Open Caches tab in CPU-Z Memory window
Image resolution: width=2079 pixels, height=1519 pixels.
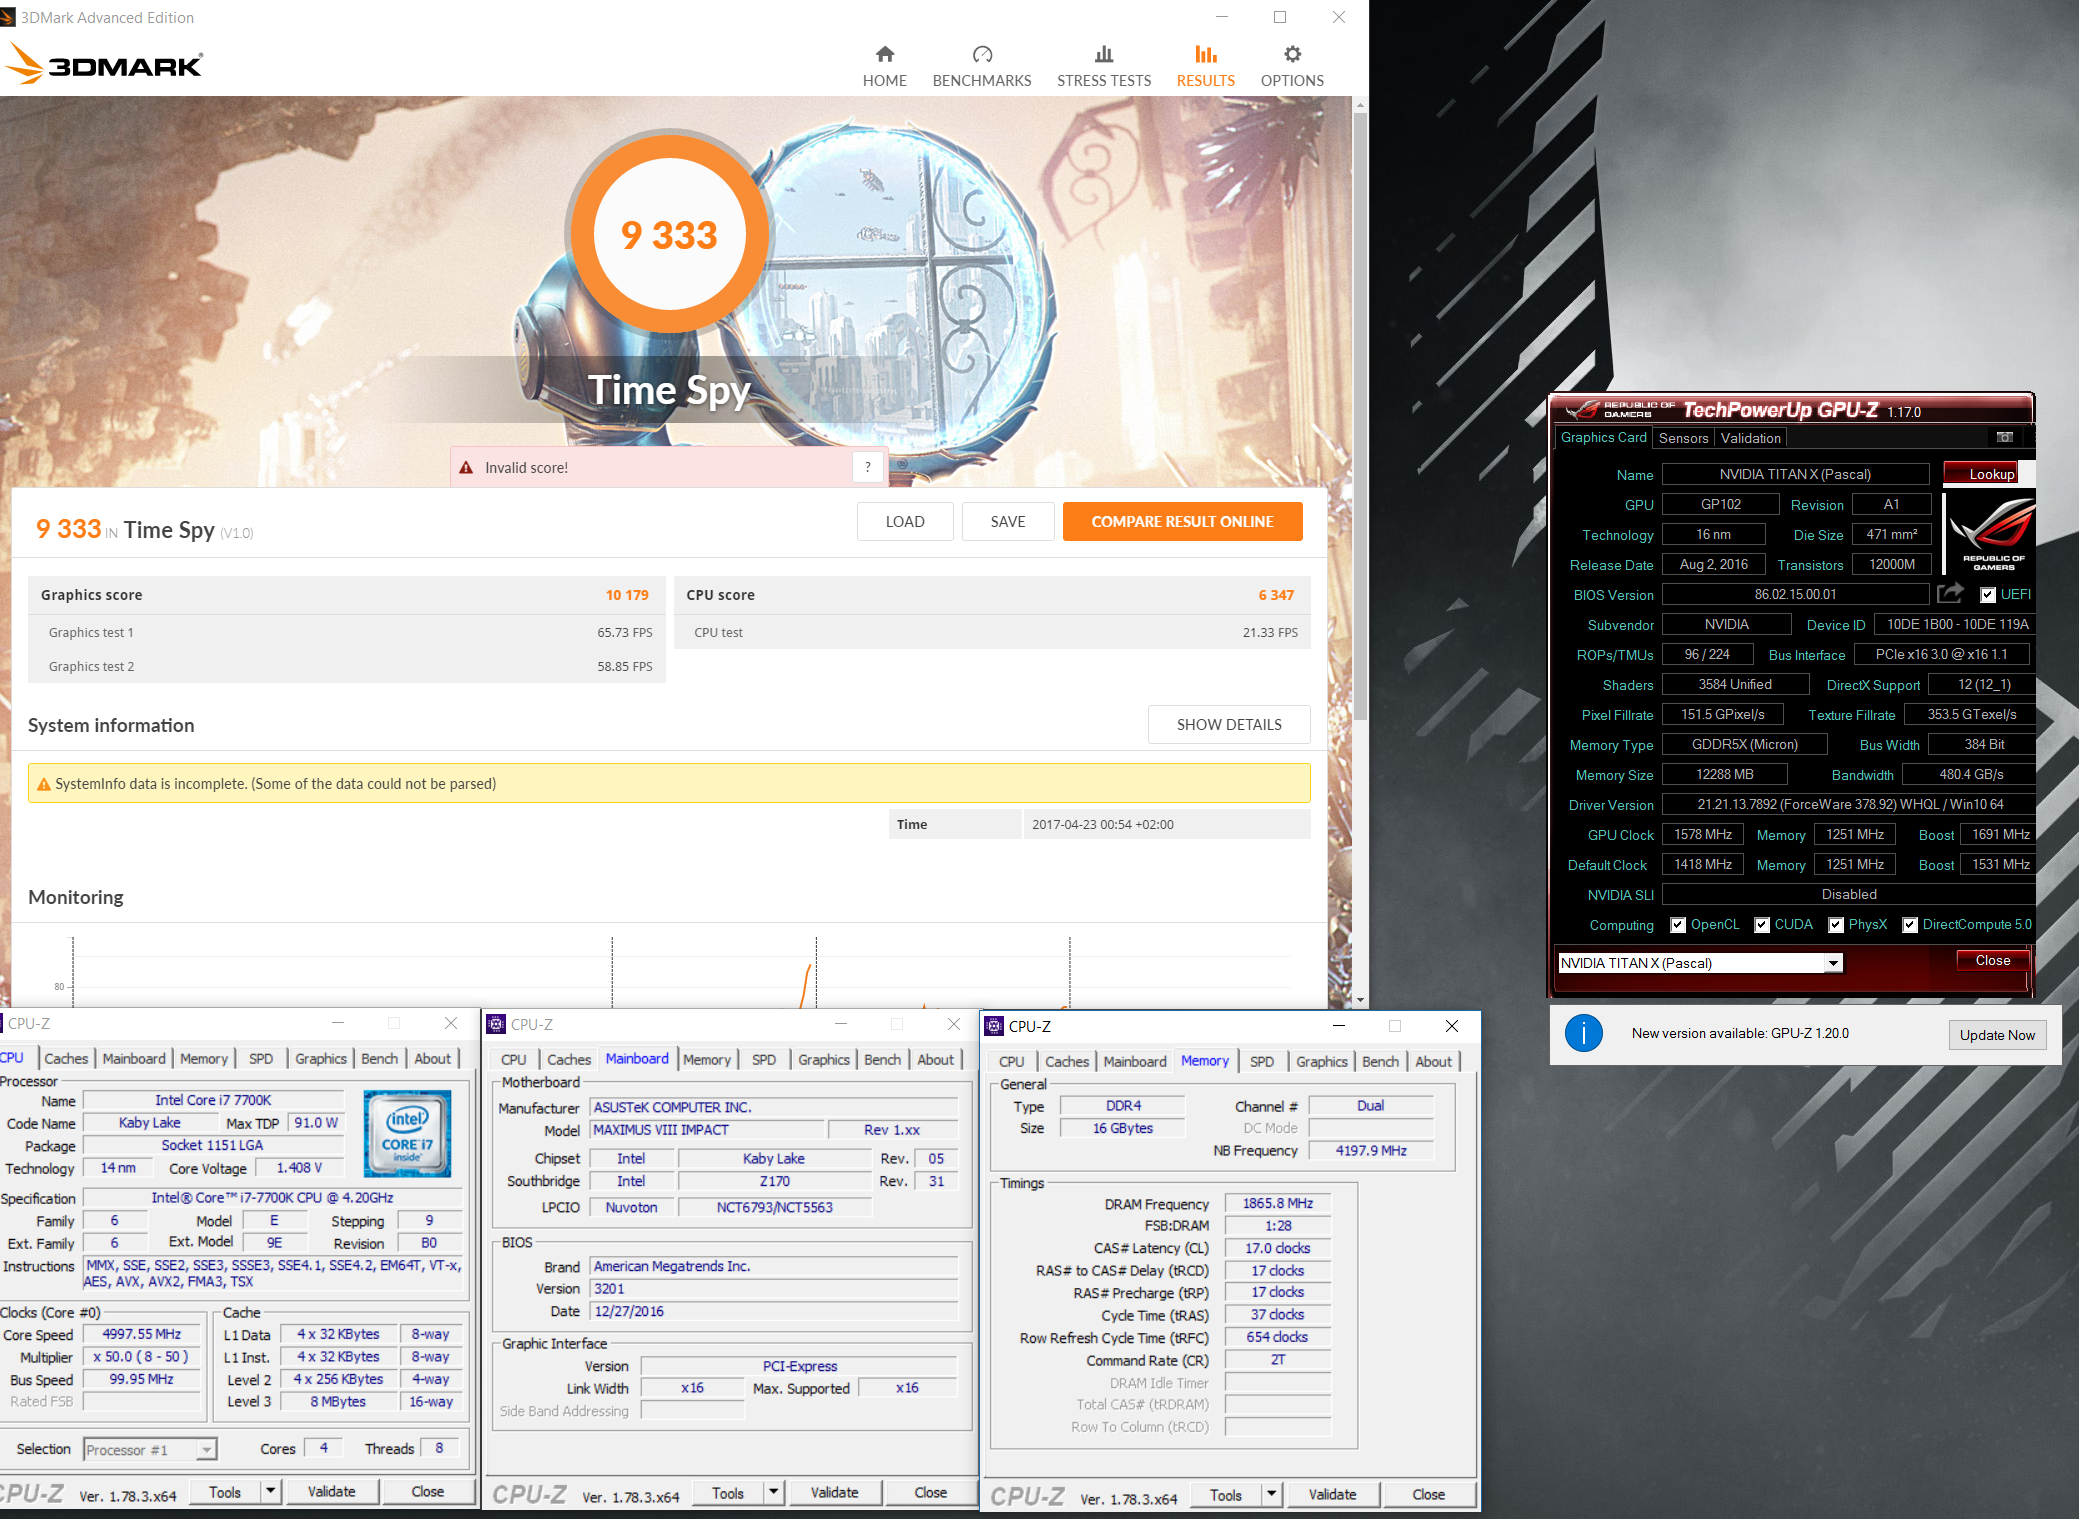tap(1066, 1061)
